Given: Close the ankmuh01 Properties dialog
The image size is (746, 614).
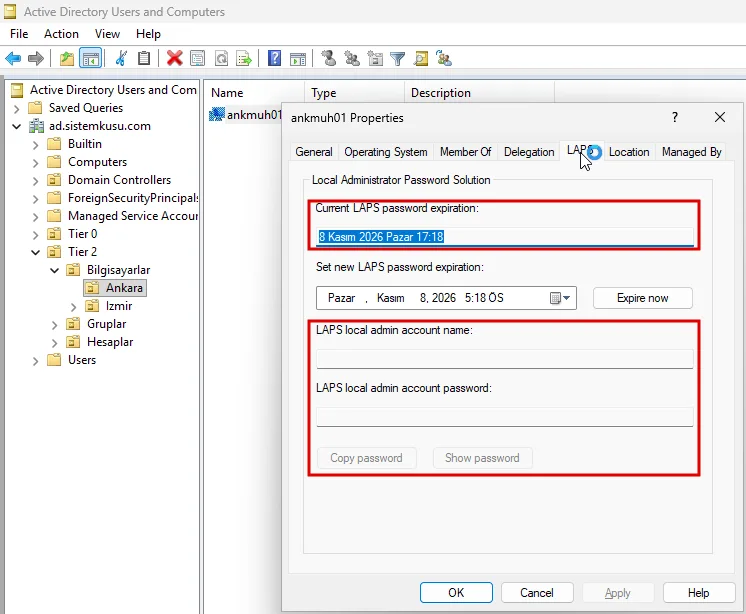Looking at the screenshot, I should pos(720,117).
